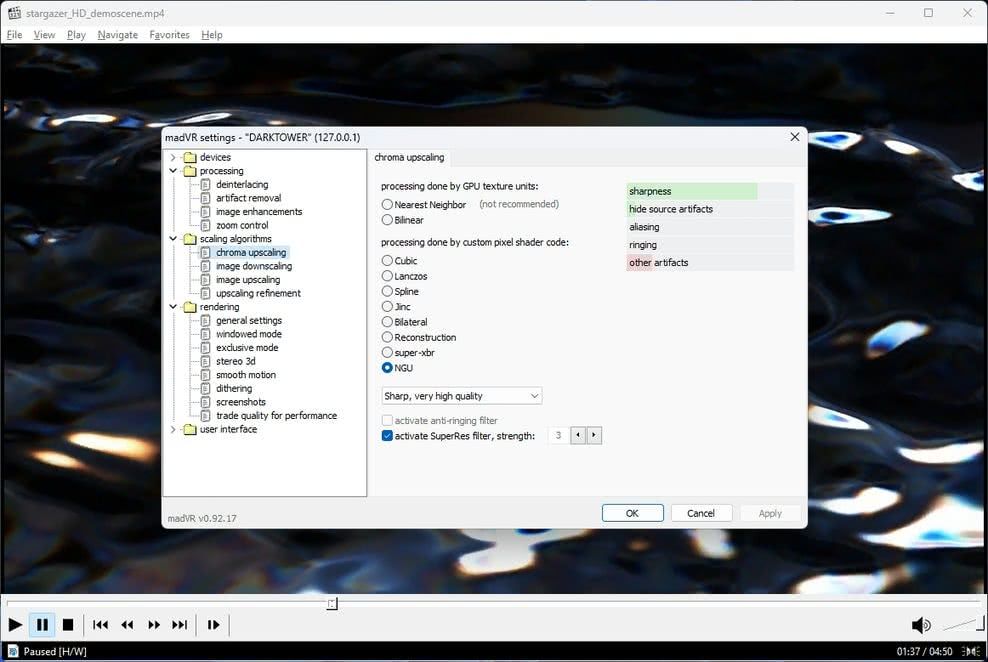Click Cancel in madVR settings
The width and height of the screenshot is (988, 662).
700,513
